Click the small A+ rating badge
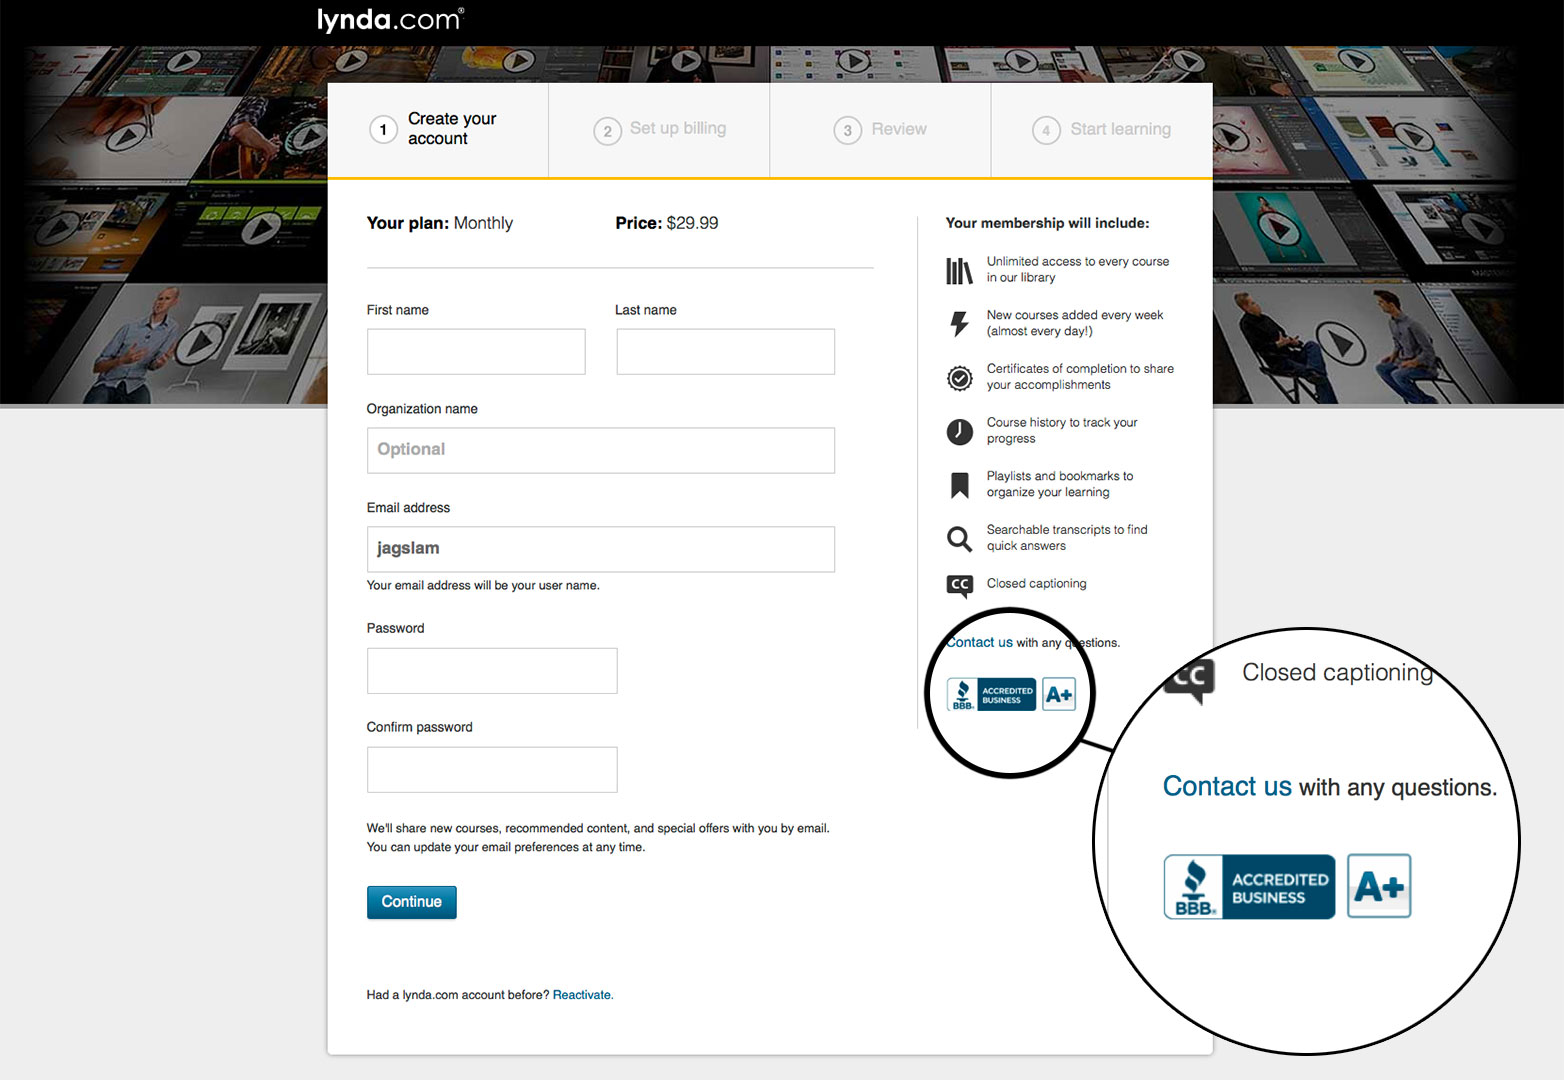This screenshot has height=1080, width=1564. click(1059, 694)
